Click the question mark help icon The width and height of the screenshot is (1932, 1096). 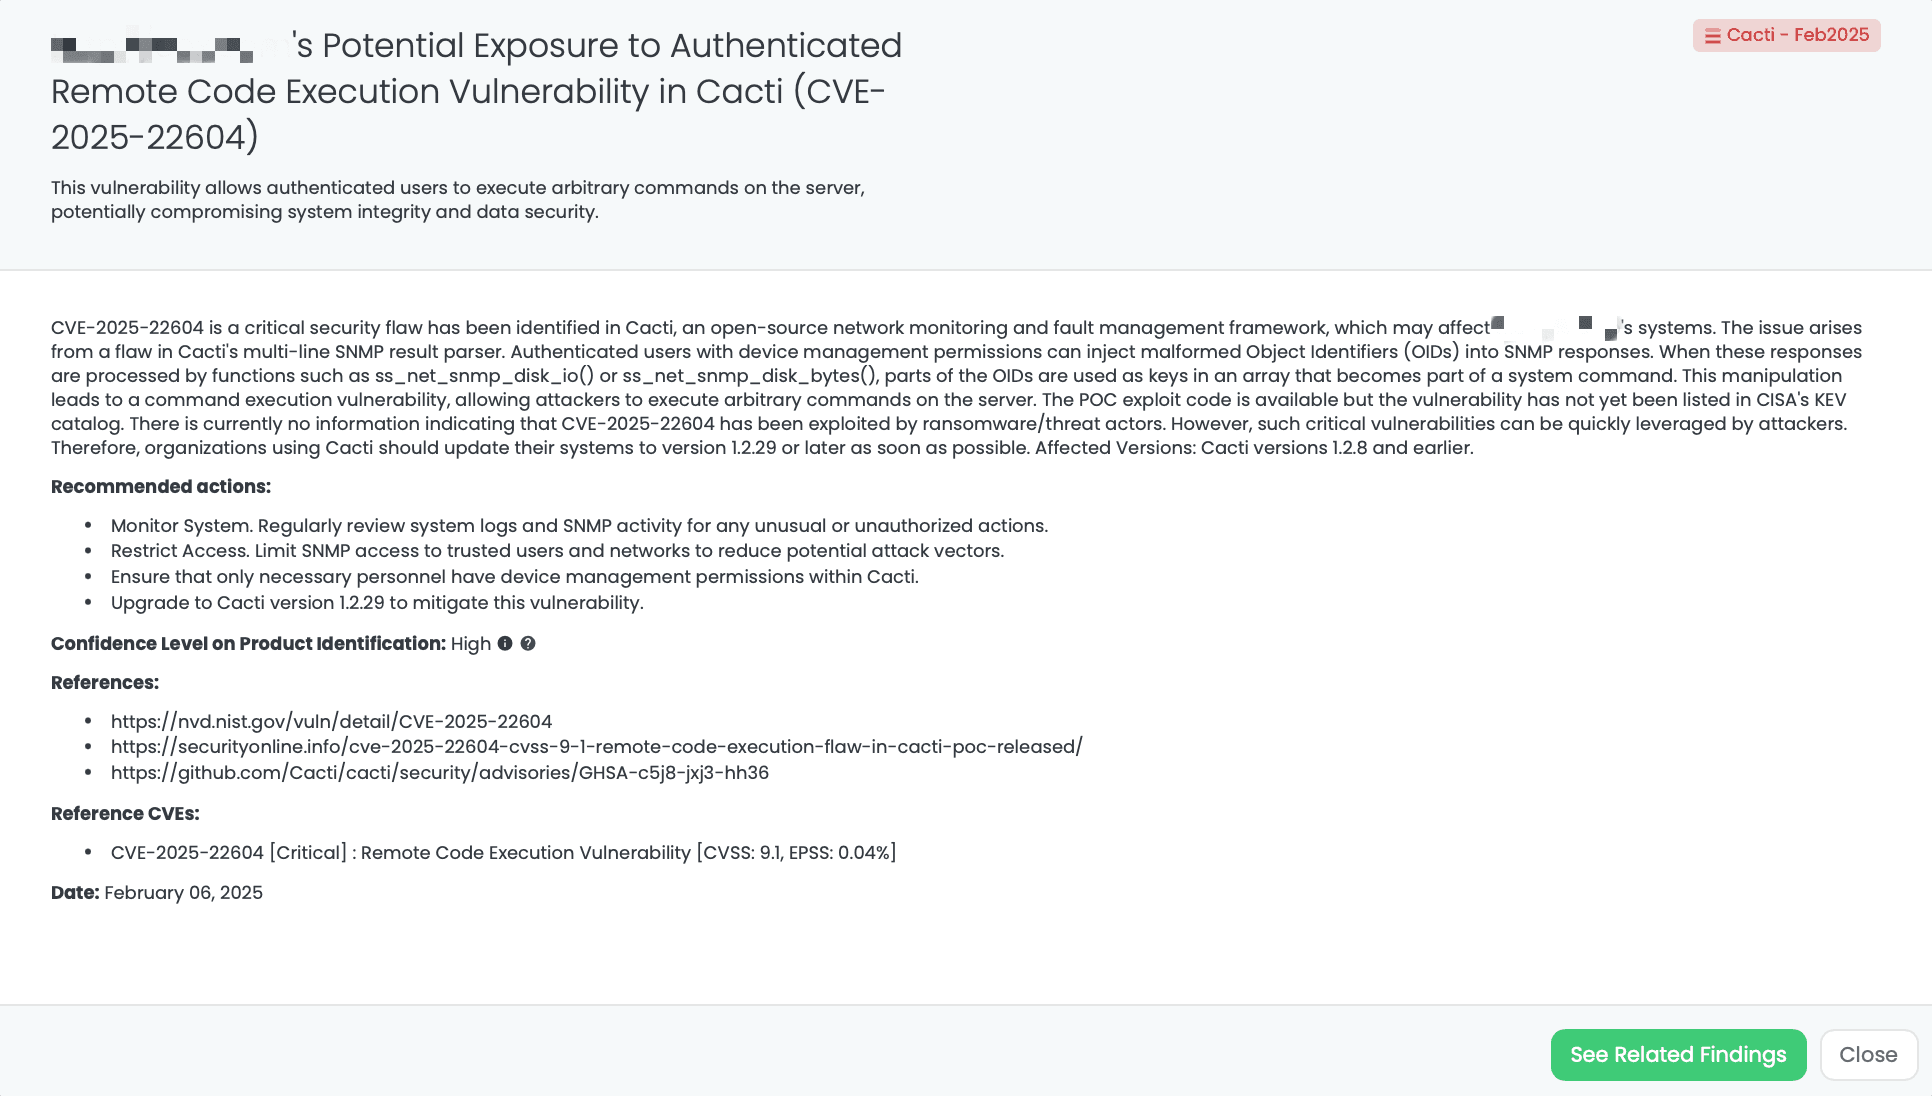coord(528,644)
